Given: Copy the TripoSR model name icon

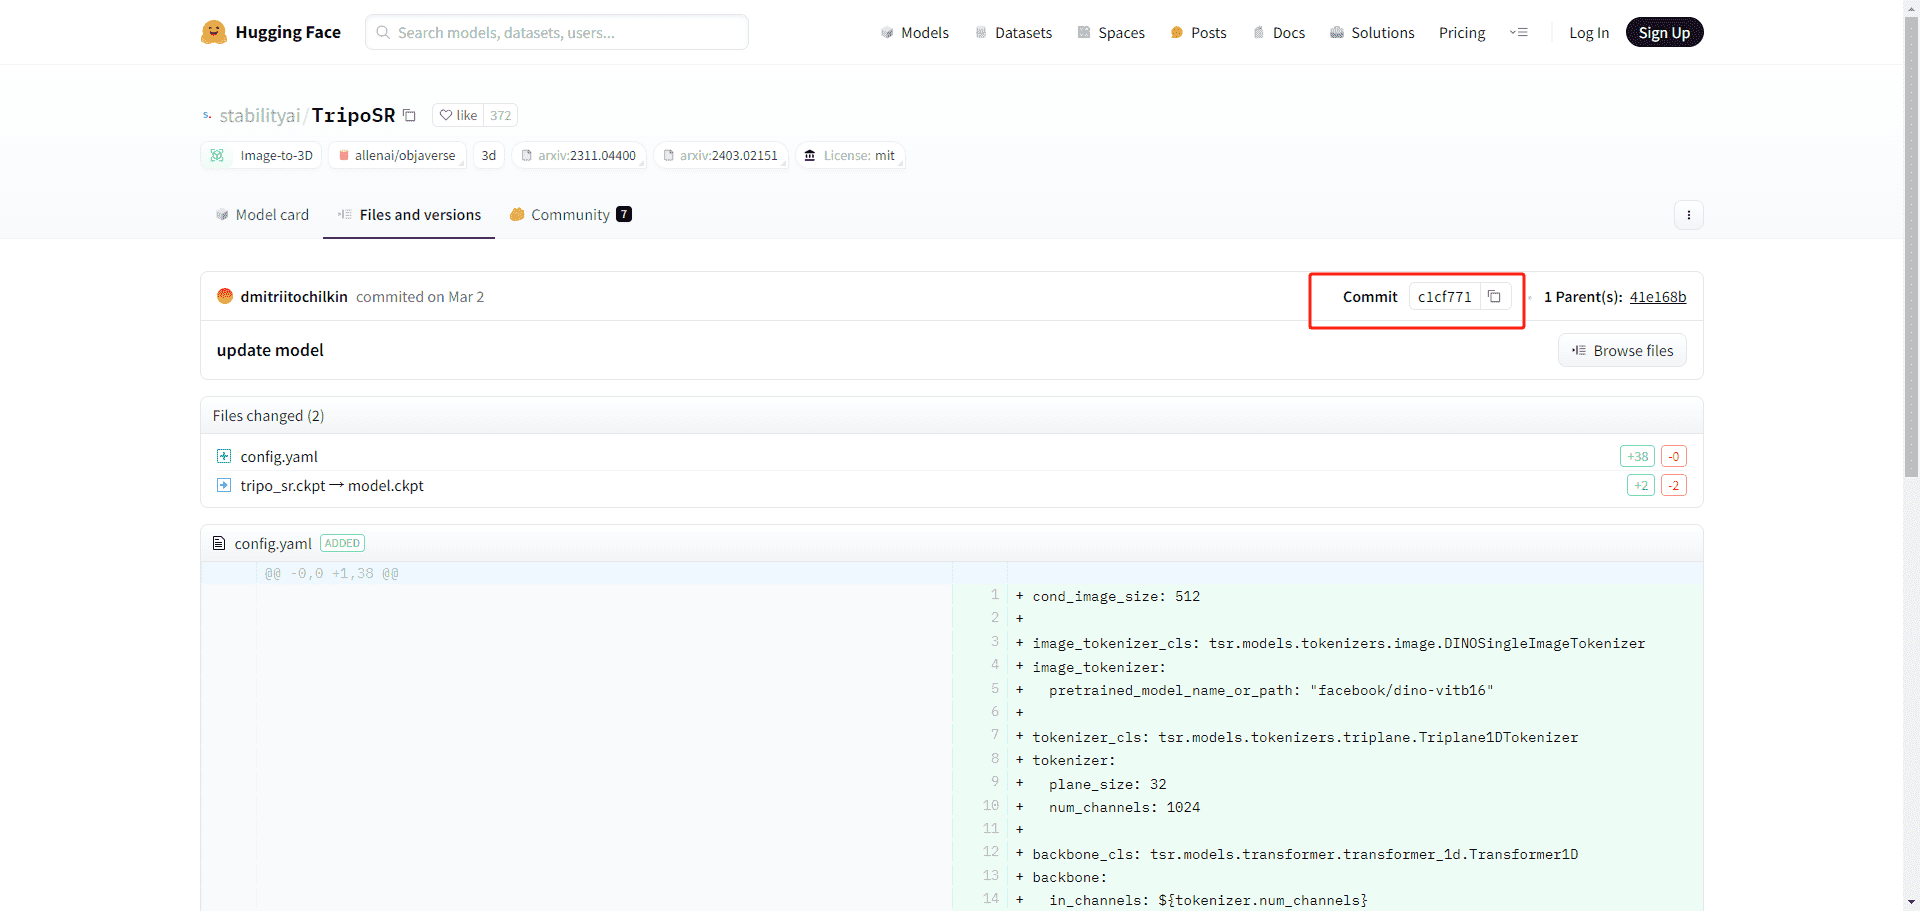Looking at the screenshot, I should tap(409, 115).
